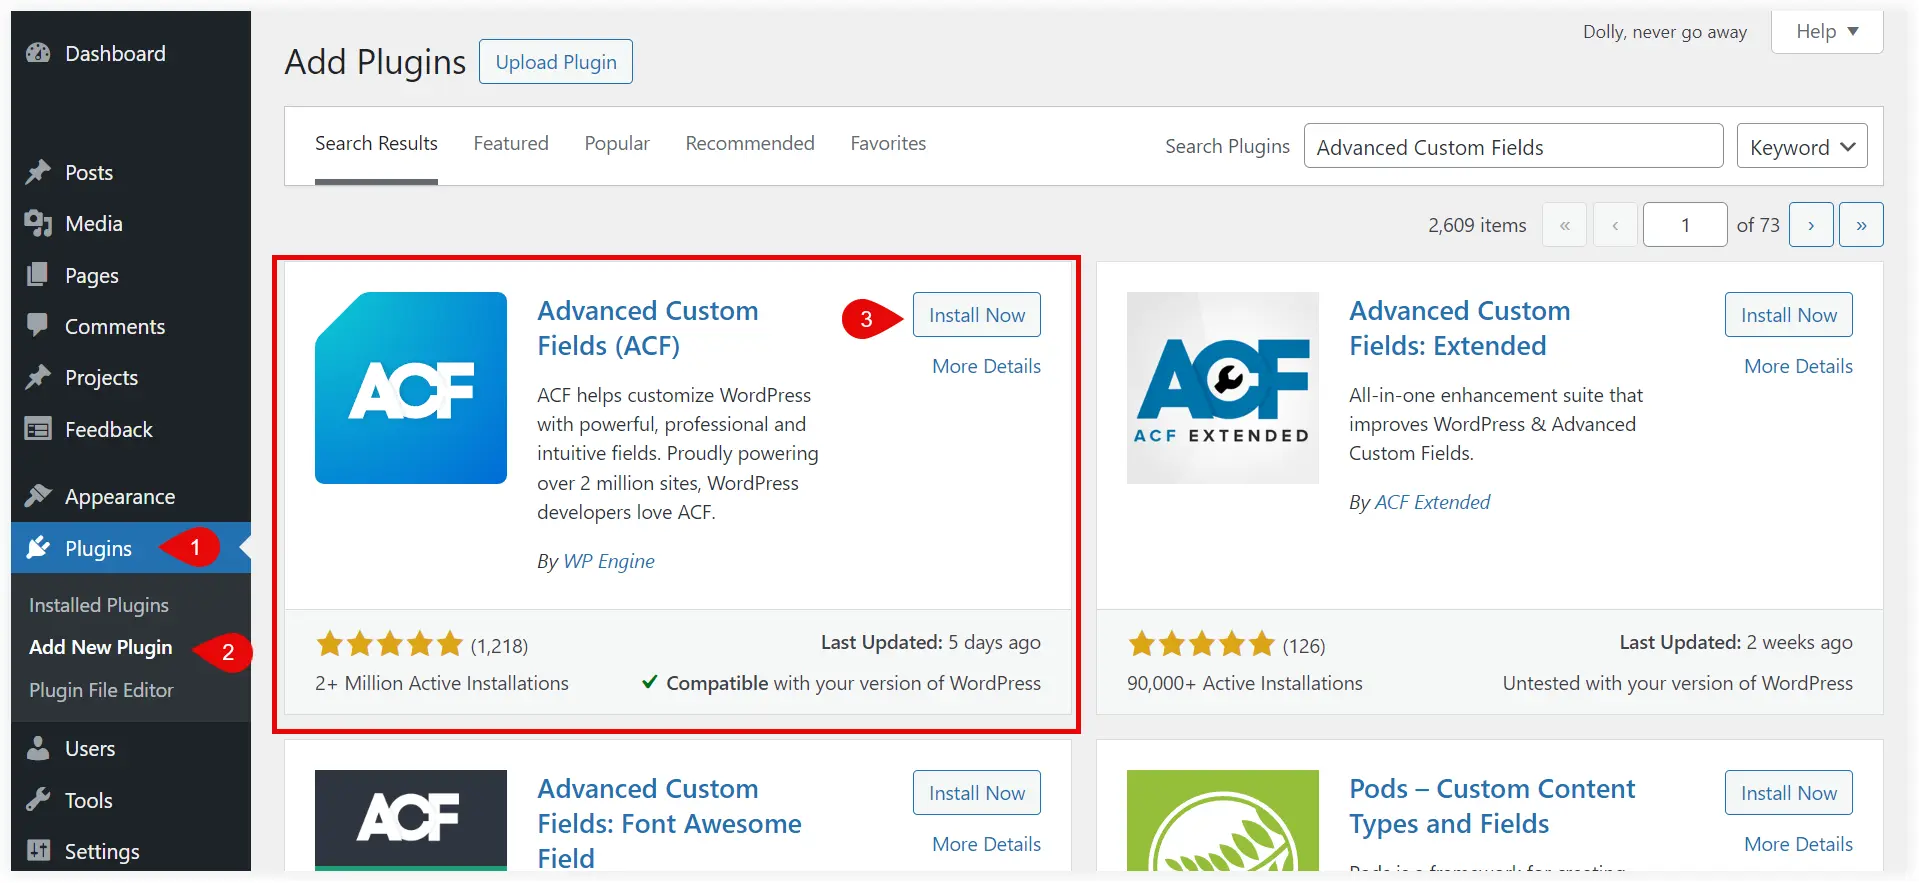The width and height of the screenshot is (1919, 883).
Task: Open the Keyword search type dropdown
Action: (x=1802, y=147)
